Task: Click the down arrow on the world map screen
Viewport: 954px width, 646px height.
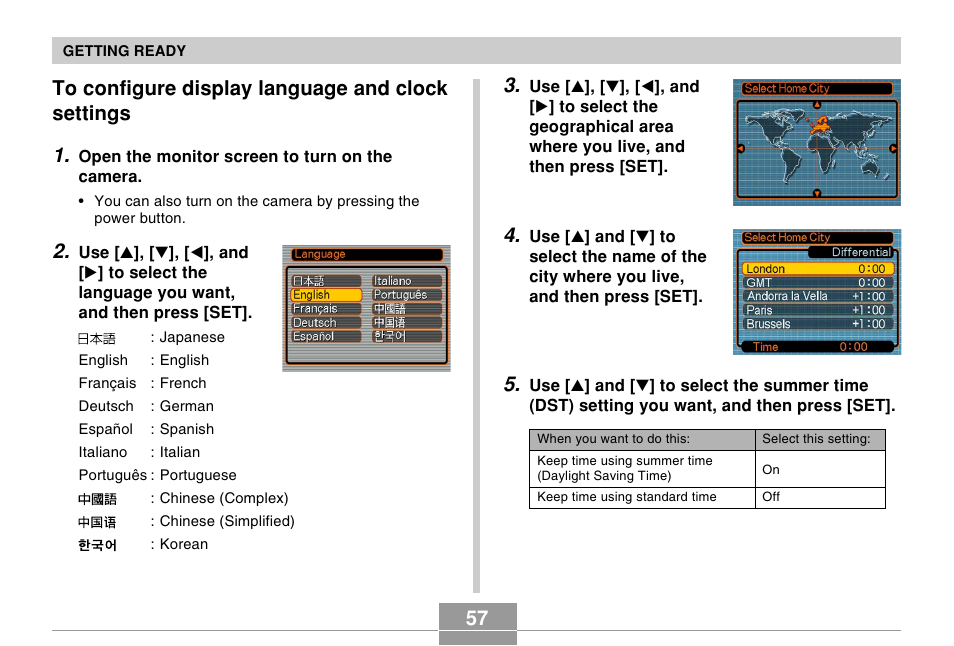Action: tap(816, 193)
